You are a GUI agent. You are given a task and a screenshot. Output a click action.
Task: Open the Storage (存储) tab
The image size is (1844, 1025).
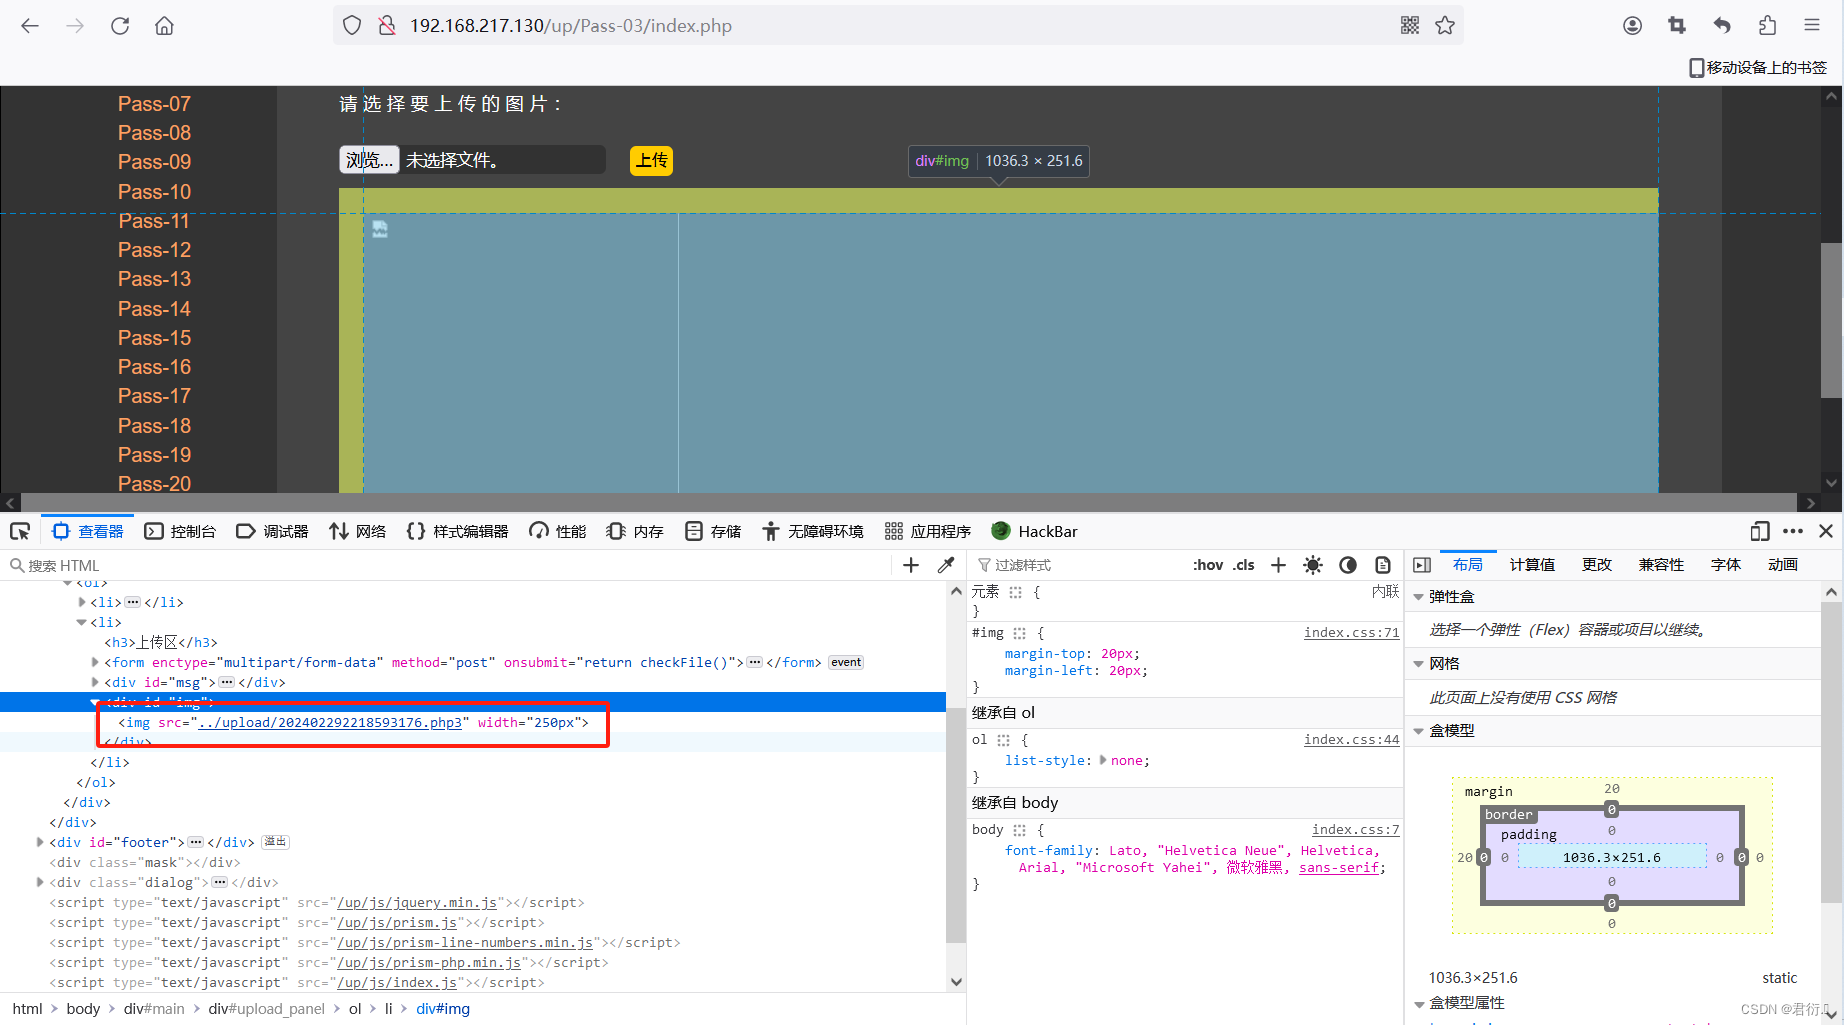713,531
